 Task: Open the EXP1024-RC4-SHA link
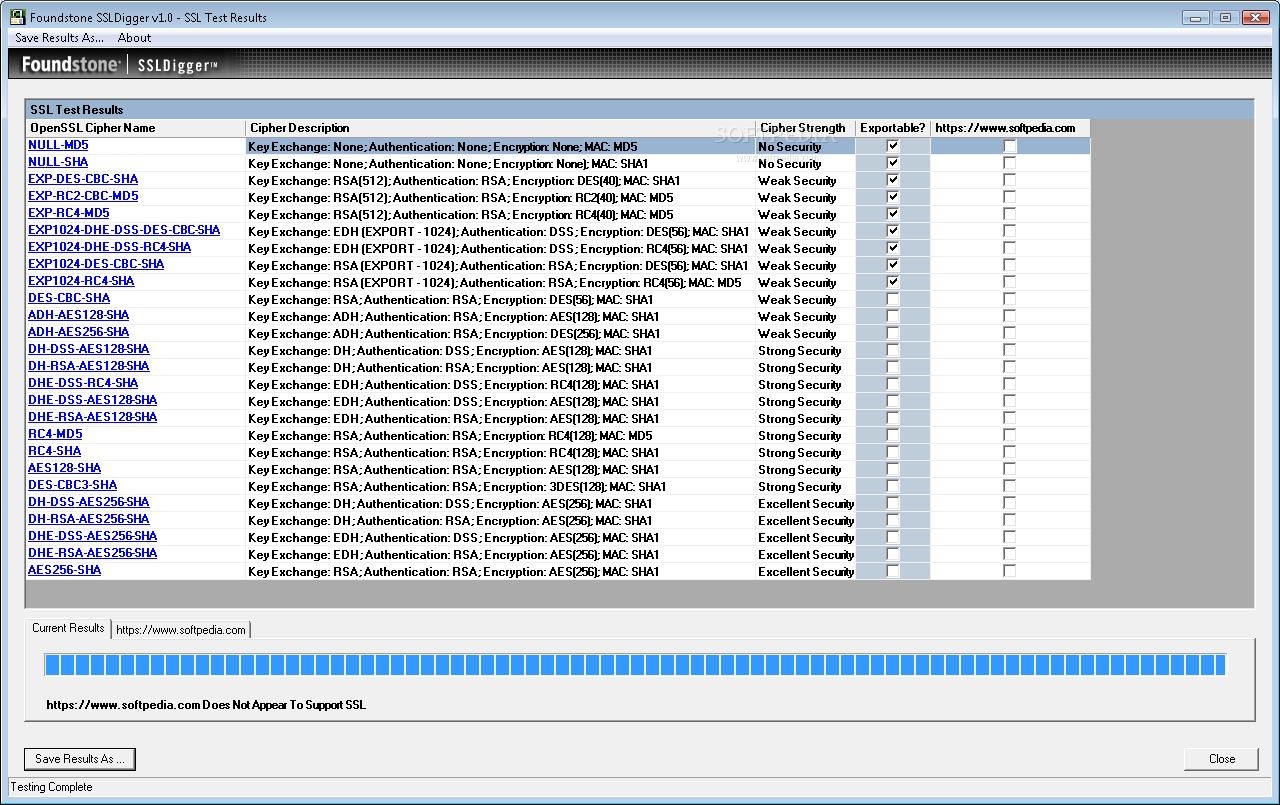tap(81, 281)
